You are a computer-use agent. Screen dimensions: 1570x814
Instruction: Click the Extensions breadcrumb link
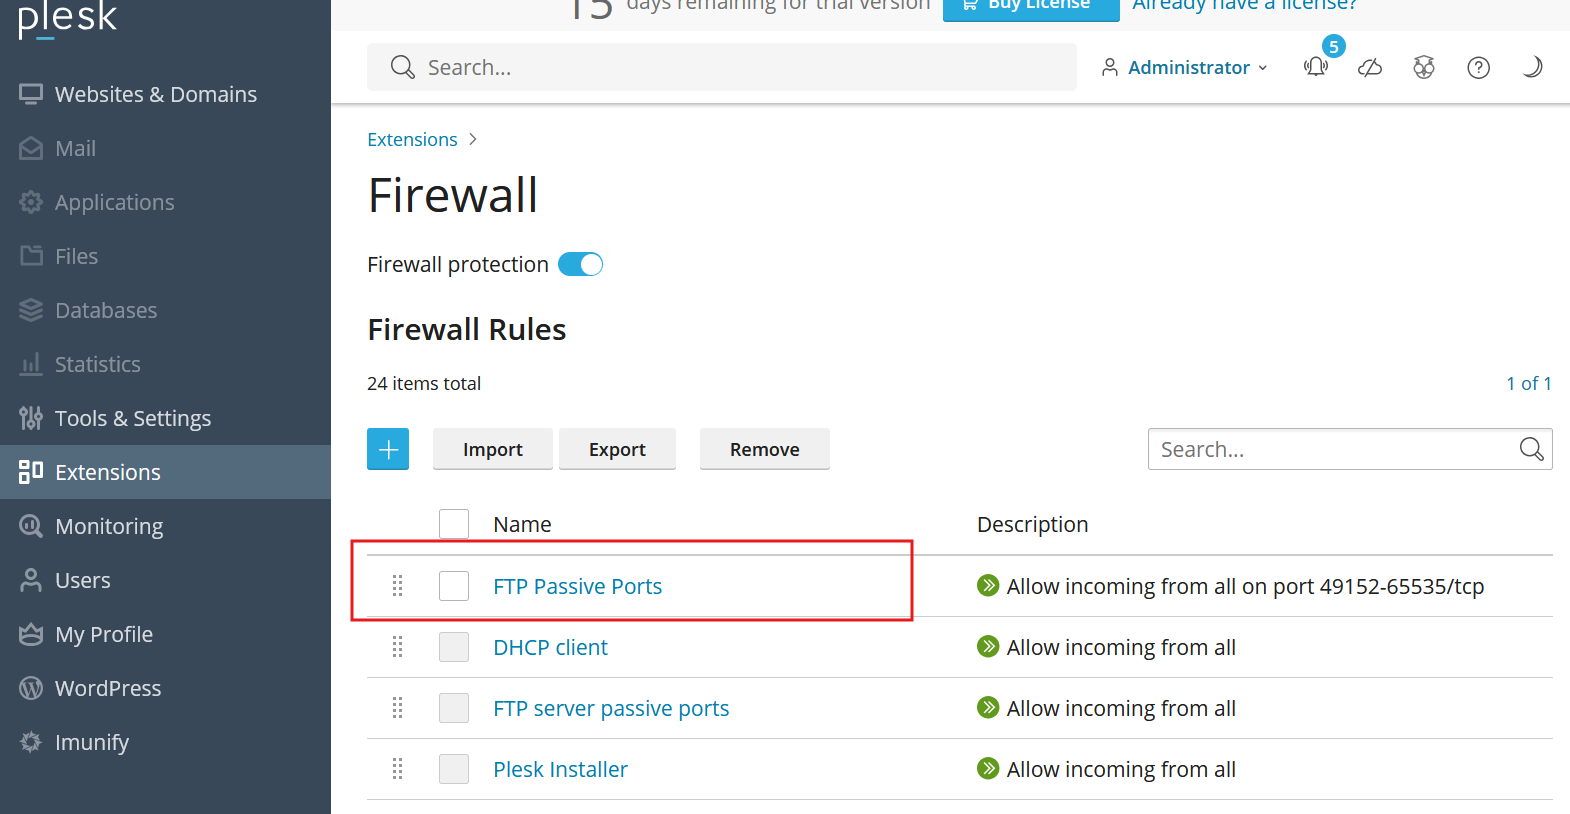point(412,139)
